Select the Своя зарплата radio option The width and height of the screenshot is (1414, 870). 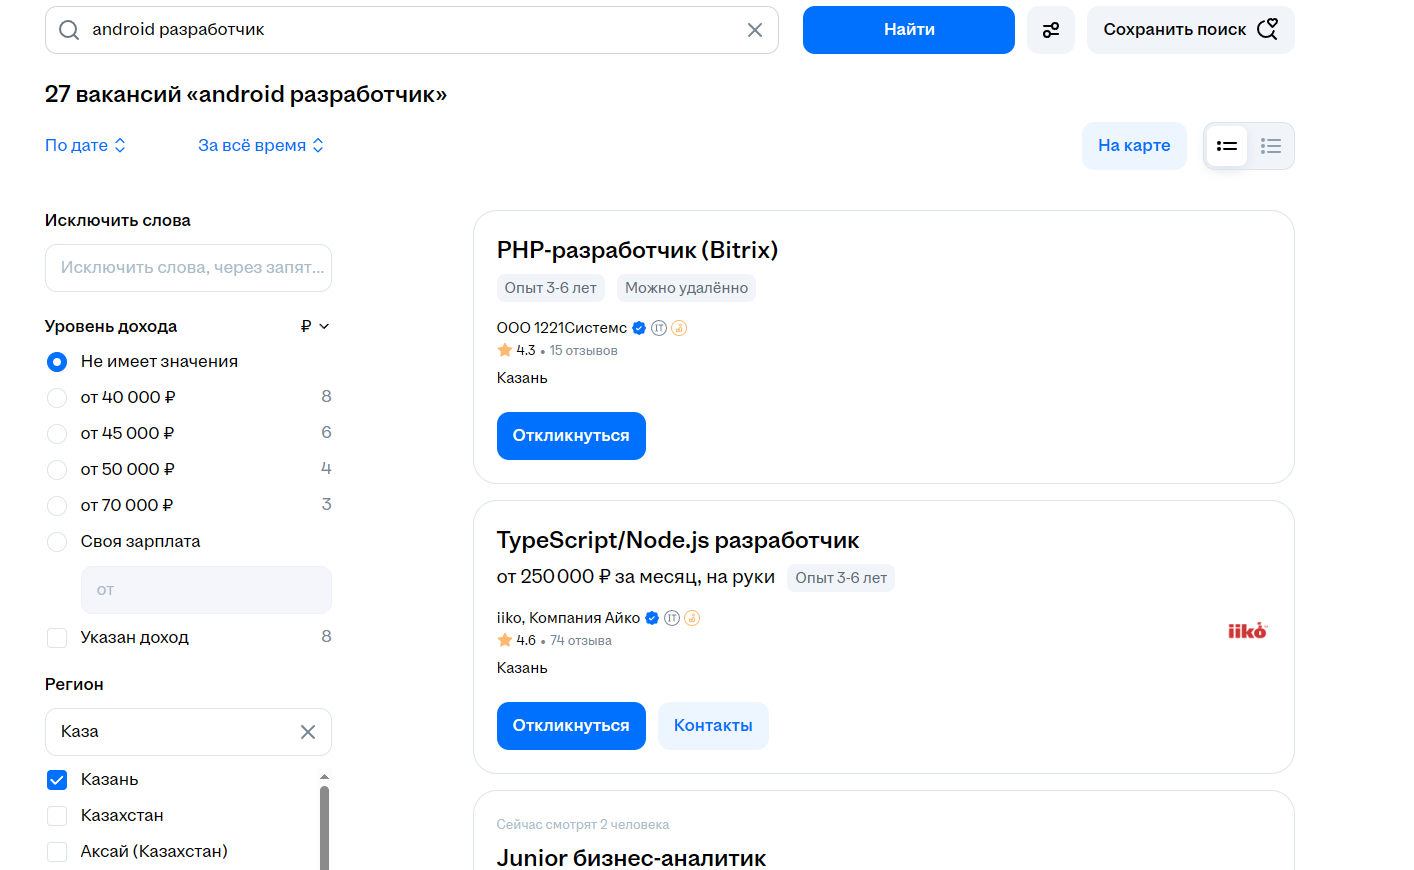point(57,542)
